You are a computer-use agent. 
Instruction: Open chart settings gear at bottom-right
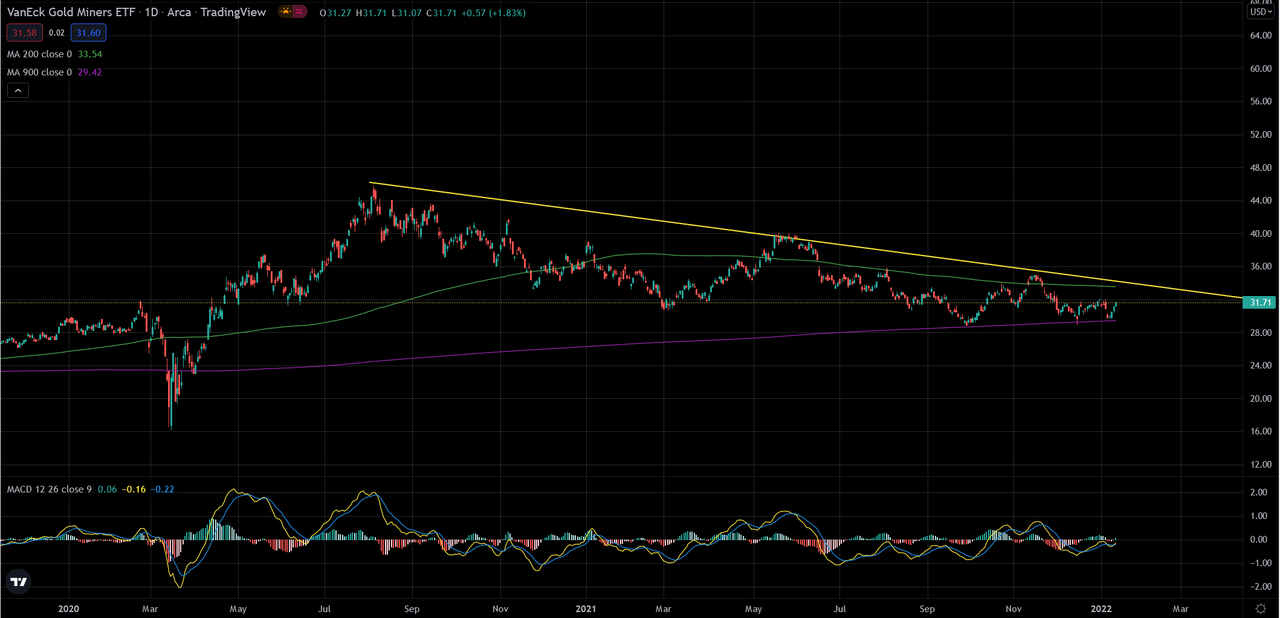click(x=1261, y=608)
